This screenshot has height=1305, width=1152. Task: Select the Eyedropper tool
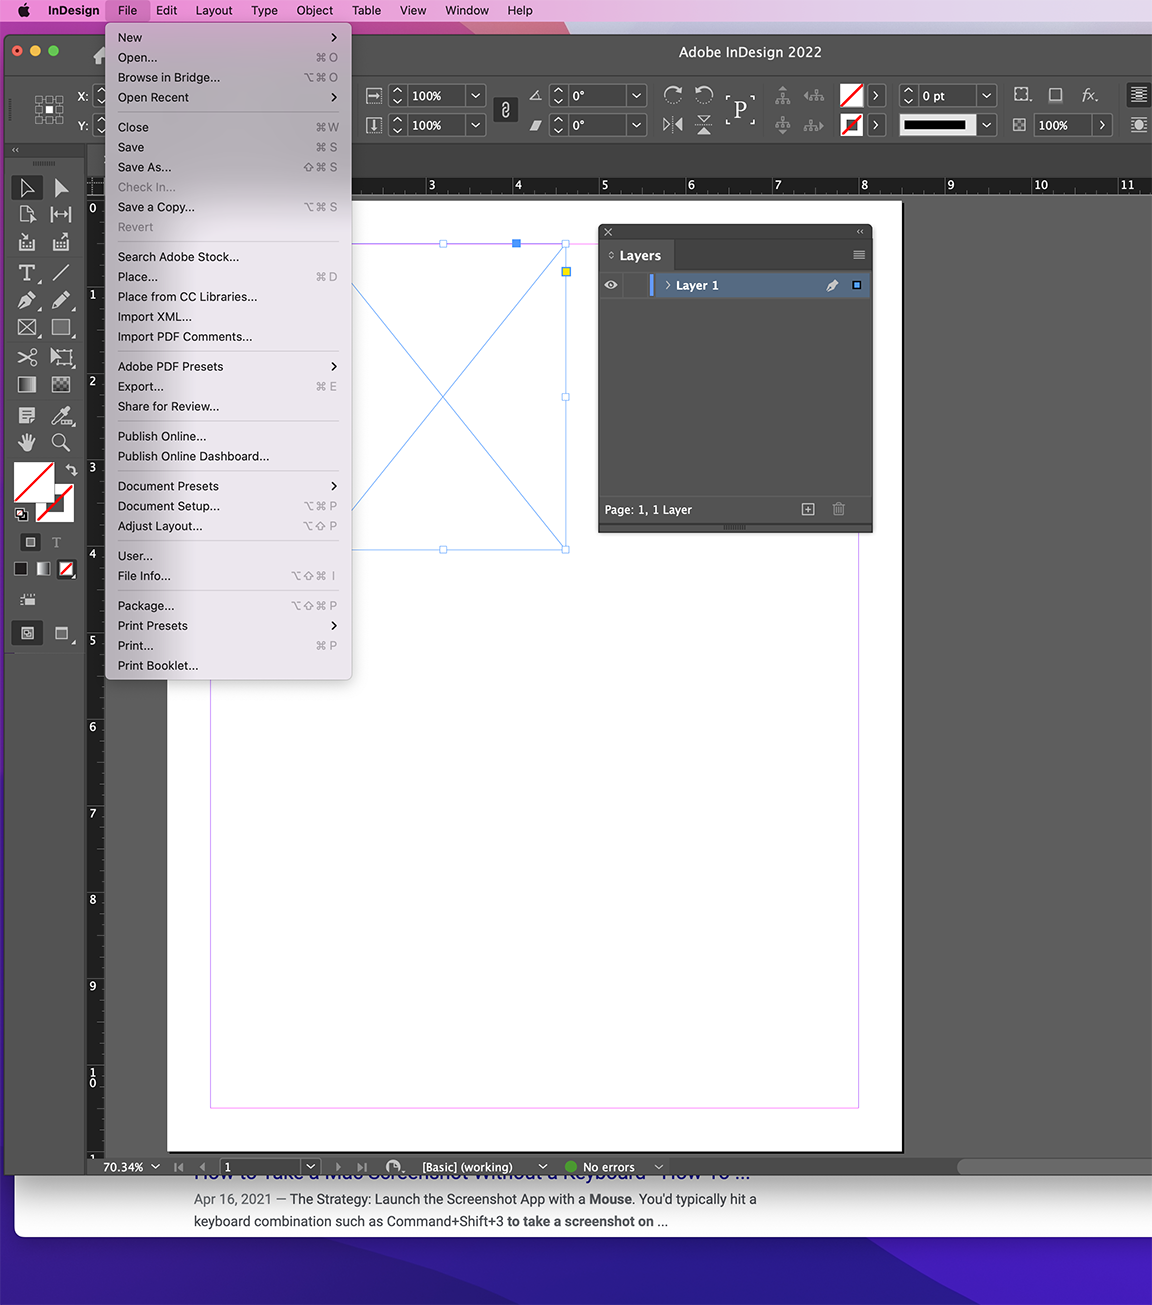point(61,414)
